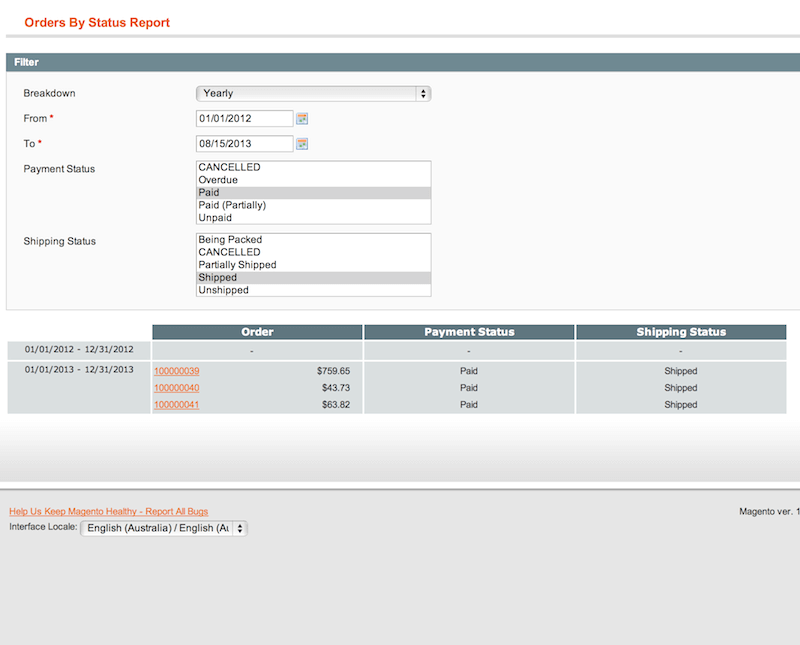Screen dimensions: 800x645
Task: Expand the Breakdown dropdown set to Yearly
Action: click(x=313, y=93)
